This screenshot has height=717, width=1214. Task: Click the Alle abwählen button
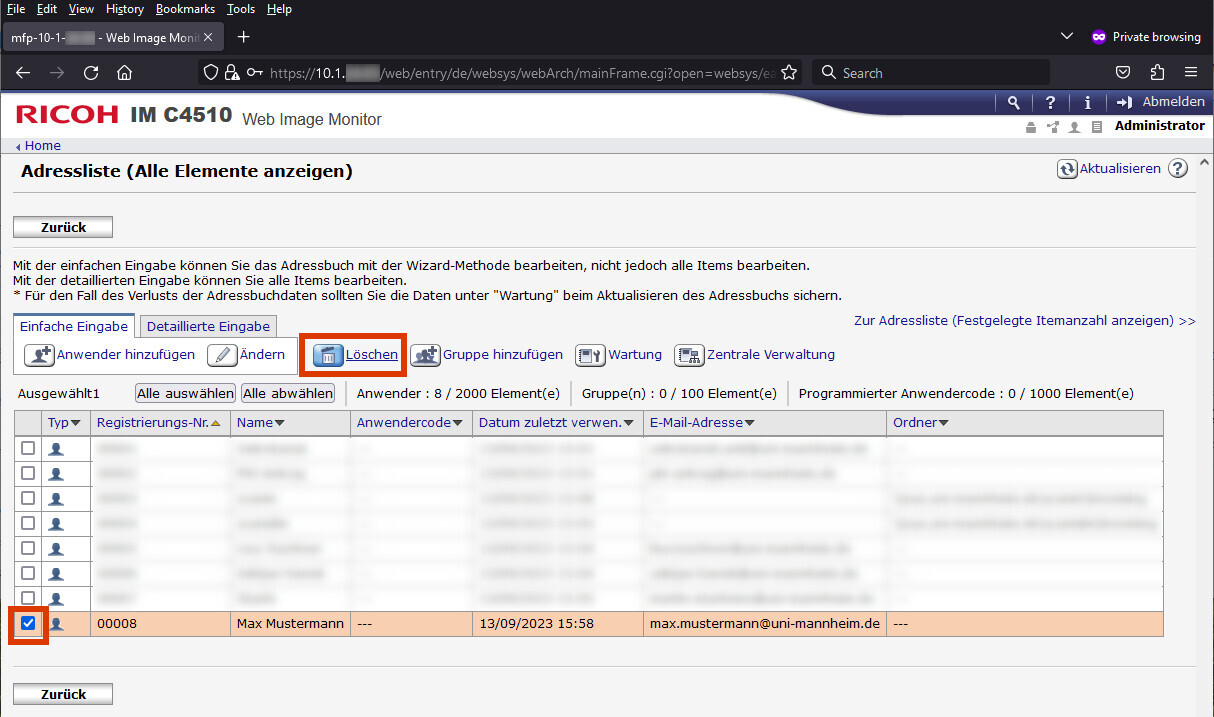pos(288,393)
